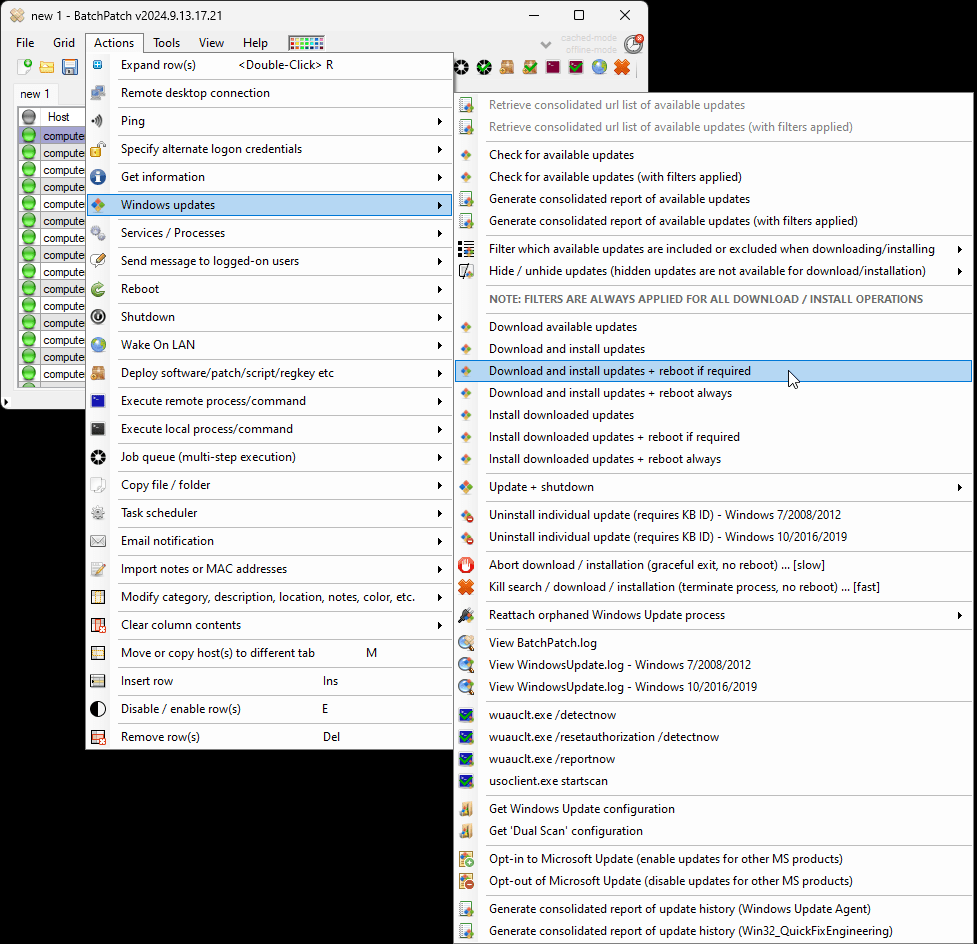Click the grey status circle in the grid header
977x944 pixels.
tap(29, 117)
